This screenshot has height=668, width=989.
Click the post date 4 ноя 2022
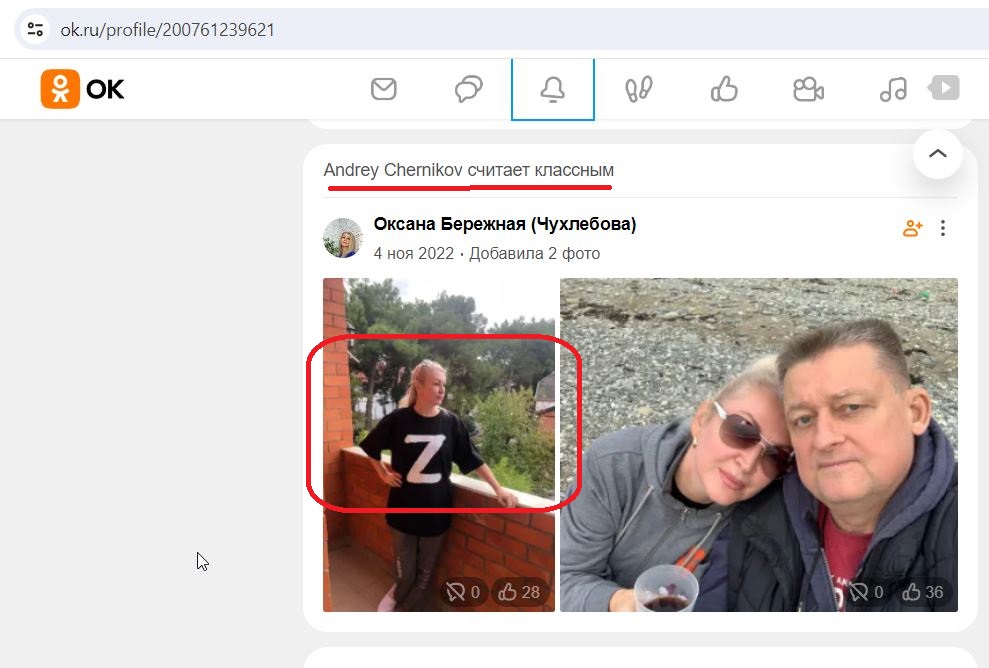(414, 253)
